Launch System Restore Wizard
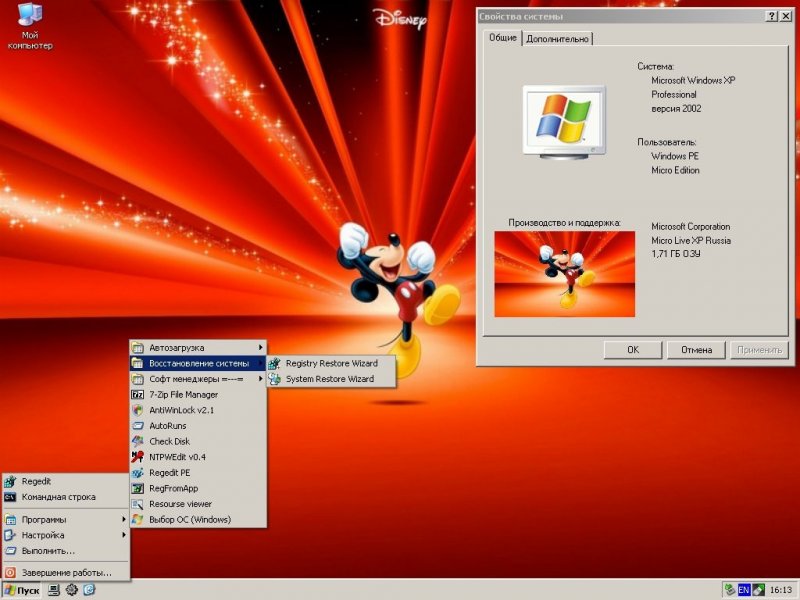Viewport: 800px width, 600px height. pyautogui.click(x=331, y=379)
